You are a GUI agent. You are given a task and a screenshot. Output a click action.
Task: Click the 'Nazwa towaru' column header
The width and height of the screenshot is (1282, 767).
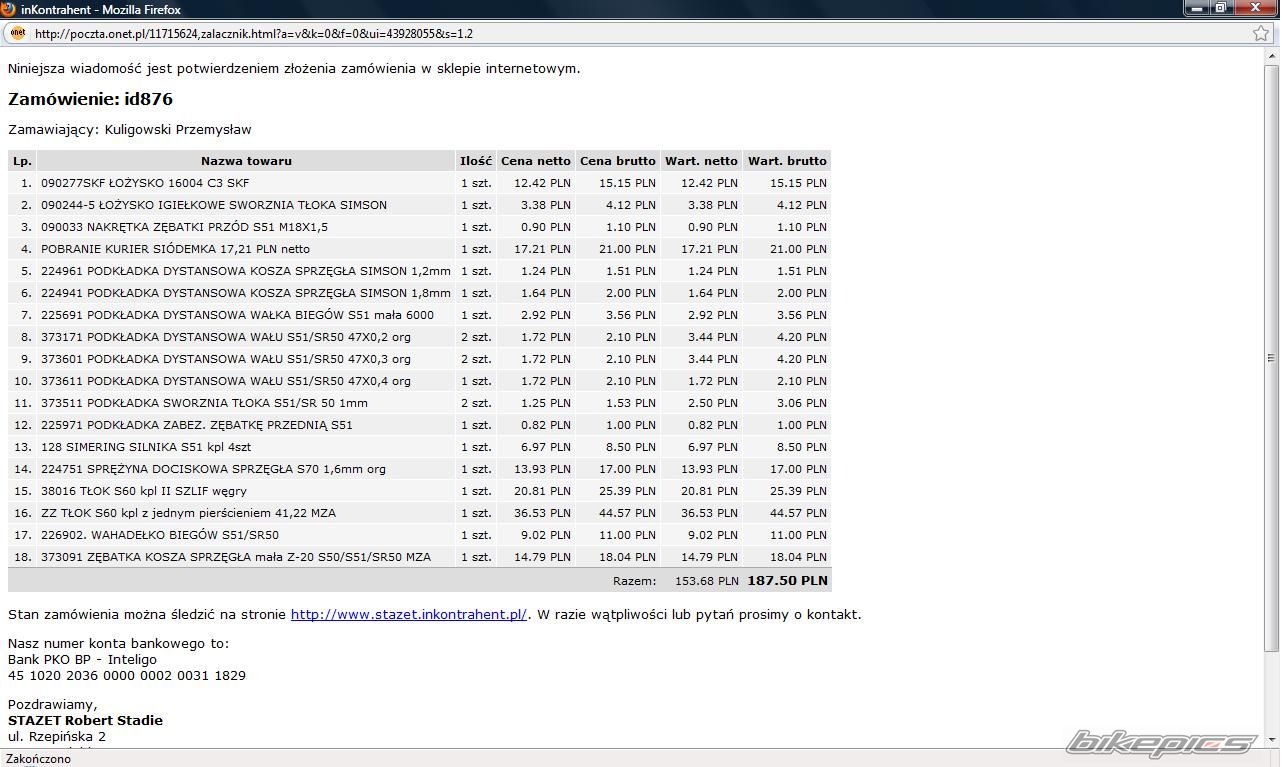click(246, 161)
